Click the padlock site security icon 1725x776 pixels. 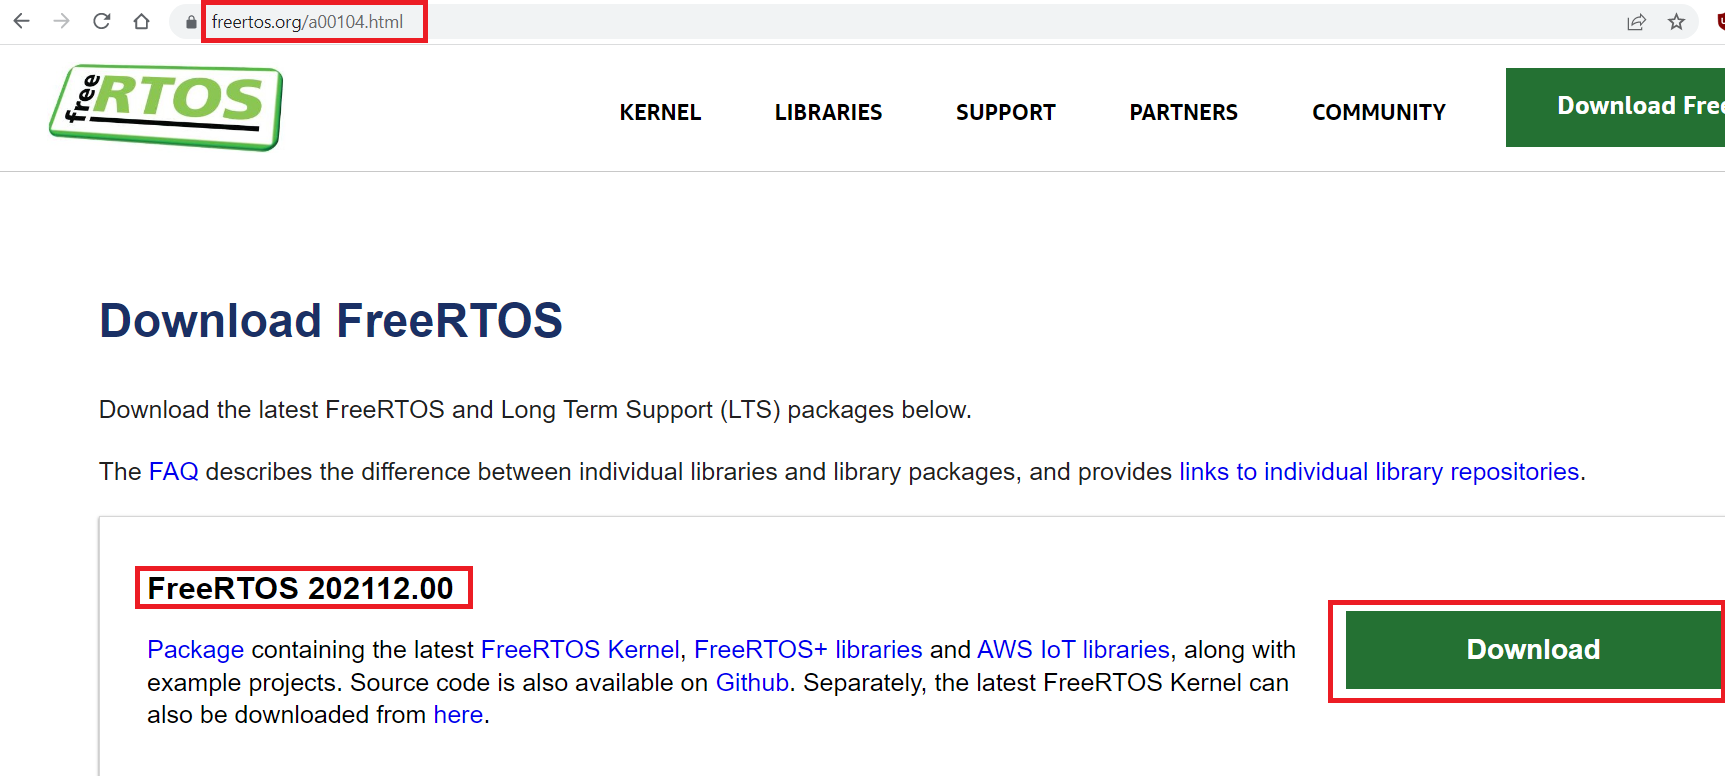coord(191,22)
